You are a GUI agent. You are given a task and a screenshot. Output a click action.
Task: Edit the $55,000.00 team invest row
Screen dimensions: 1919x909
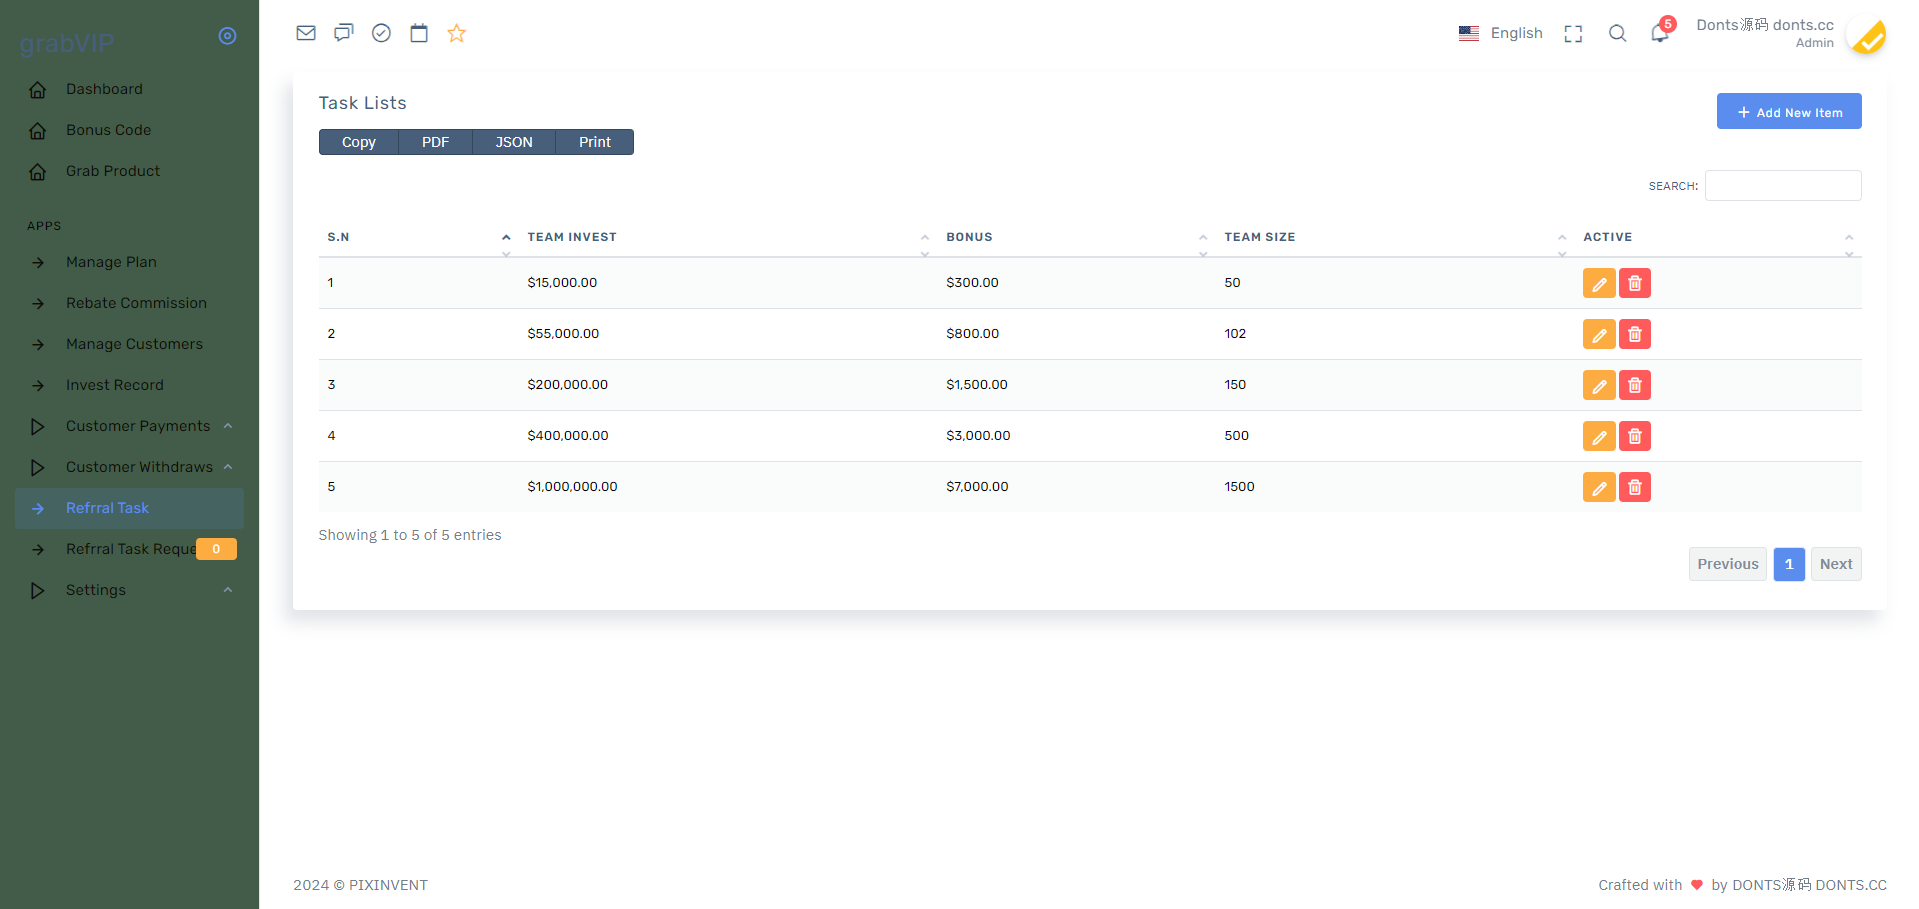point(1599,334)
